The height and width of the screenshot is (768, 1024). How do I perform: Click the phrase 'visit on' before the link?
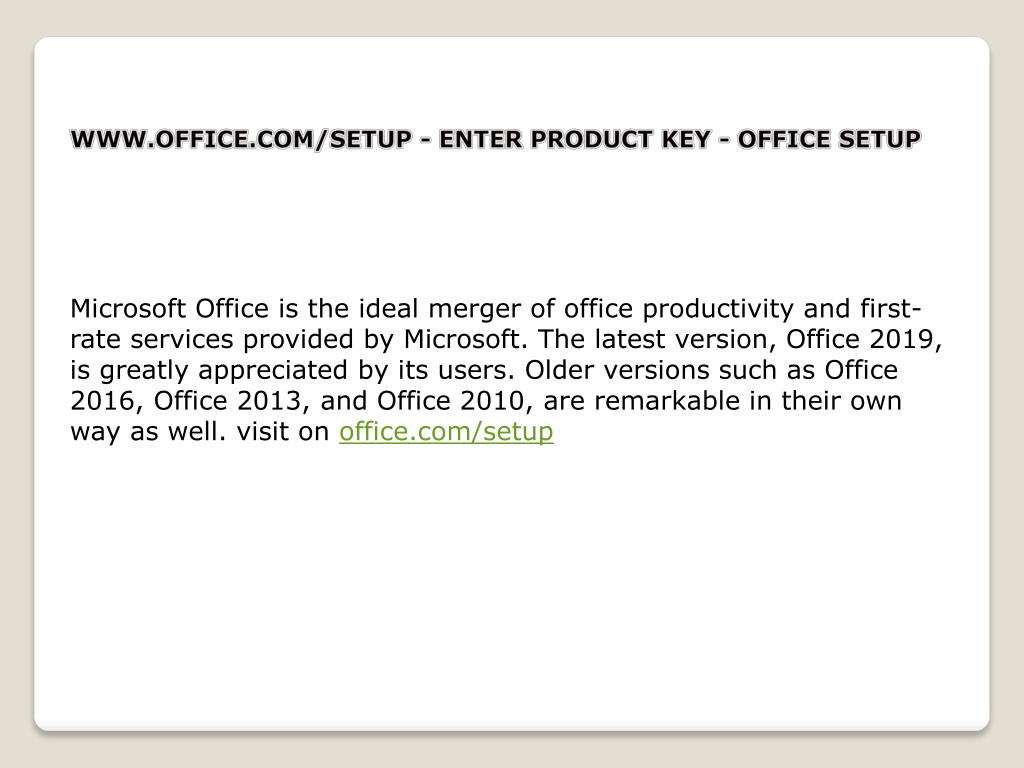tap(283, 432)
